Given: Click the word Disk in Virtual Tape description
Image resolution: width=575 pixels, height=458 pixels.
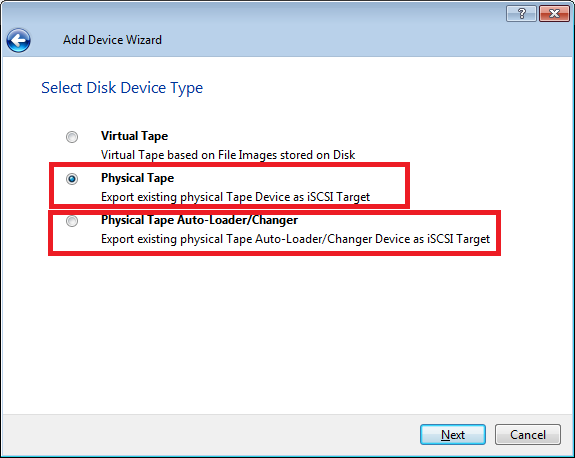Looking at the screenshot, I should [x=344, y=155].
